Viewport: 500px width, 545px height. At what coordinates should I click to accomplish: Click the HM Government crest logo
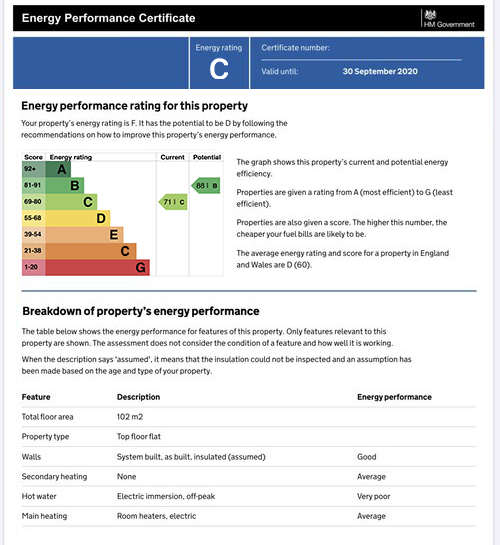coord(430,15)
